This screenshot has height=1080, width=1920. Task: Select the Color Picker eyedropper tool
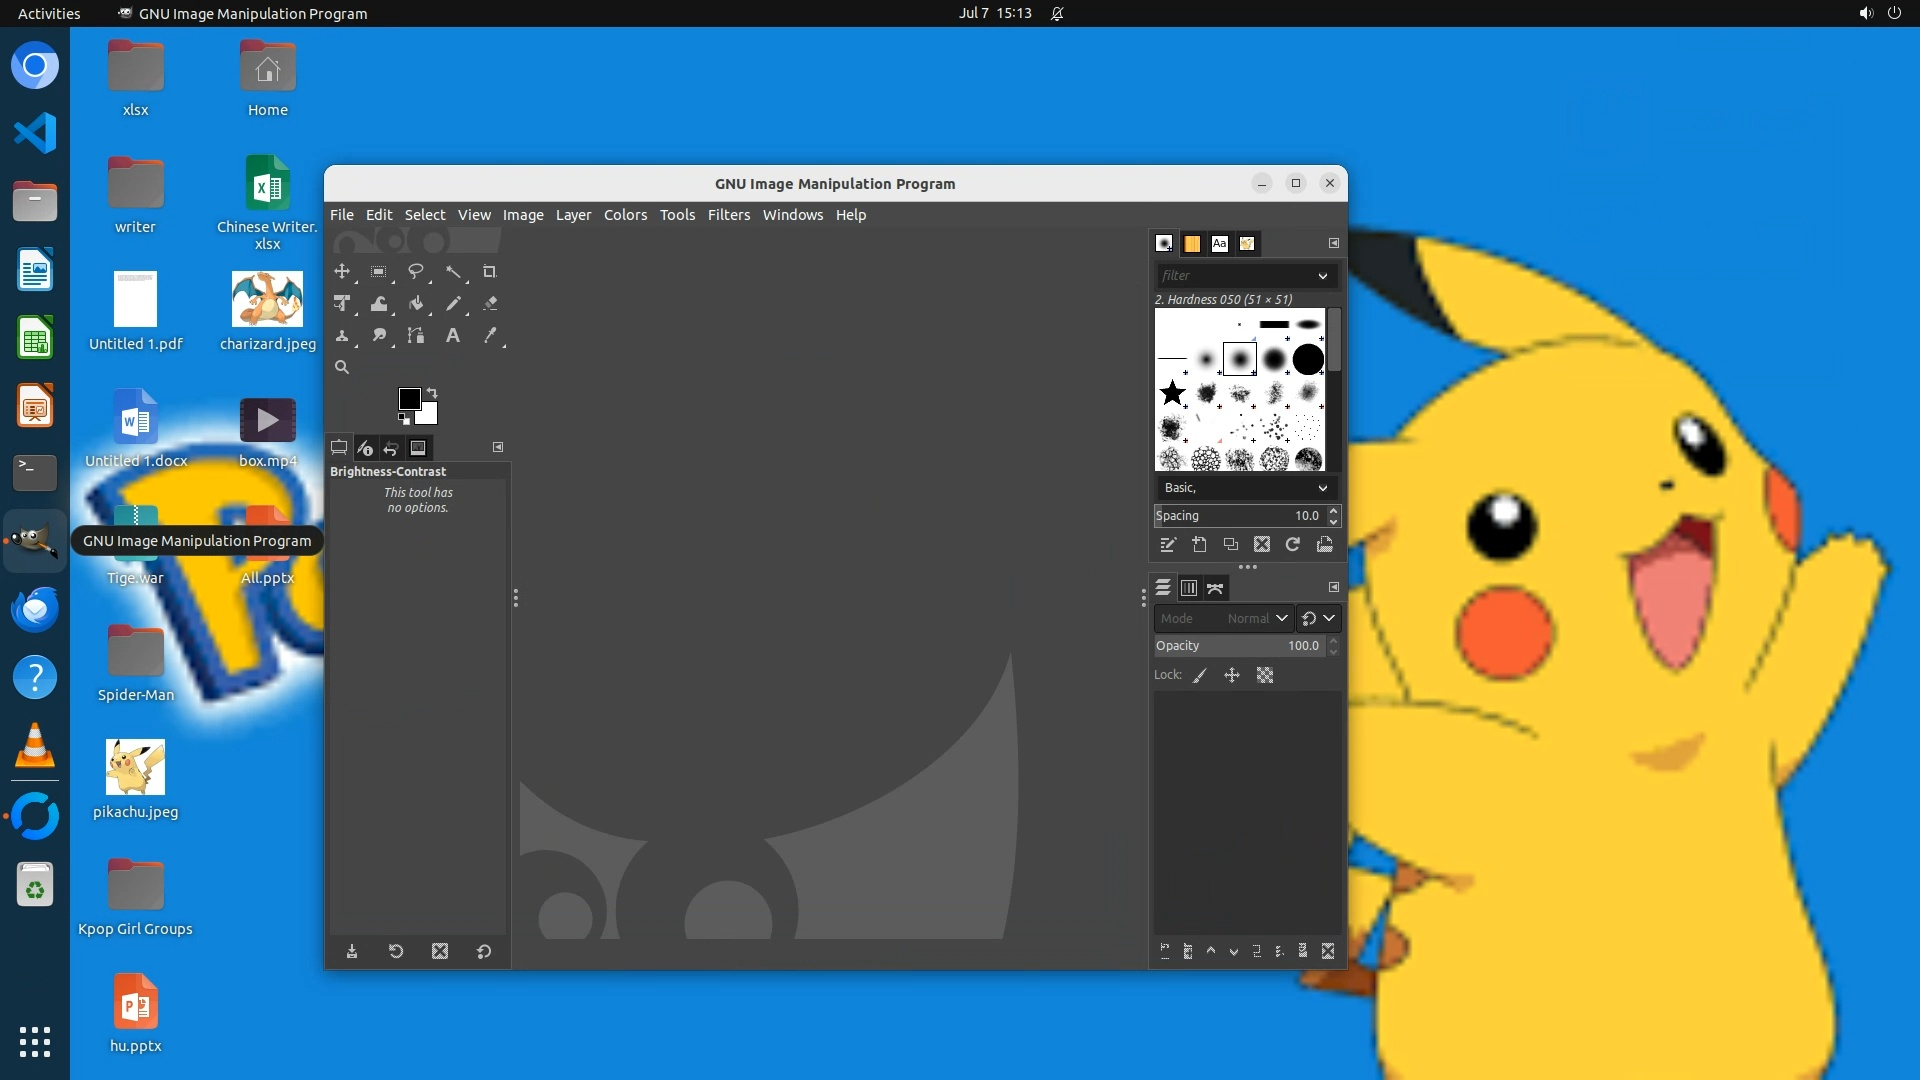point(490,336)
